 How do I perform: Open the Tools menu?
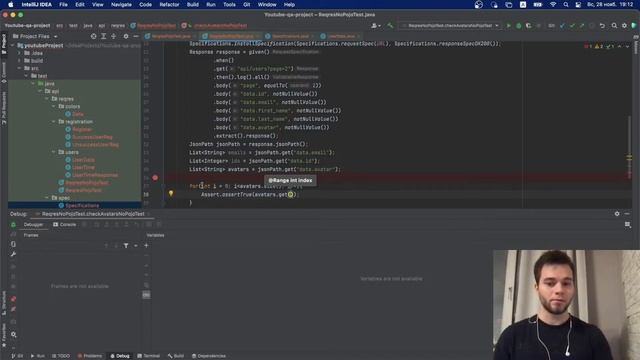click(229, 4)
